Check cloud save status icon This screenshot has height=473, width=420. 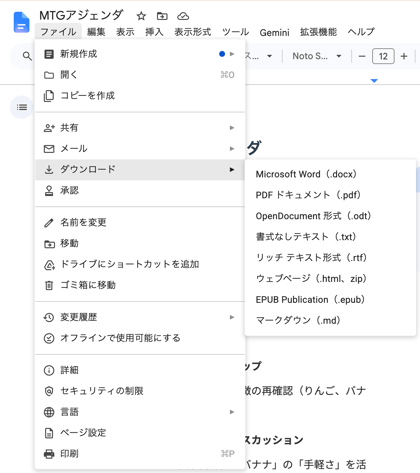(183, 16)
